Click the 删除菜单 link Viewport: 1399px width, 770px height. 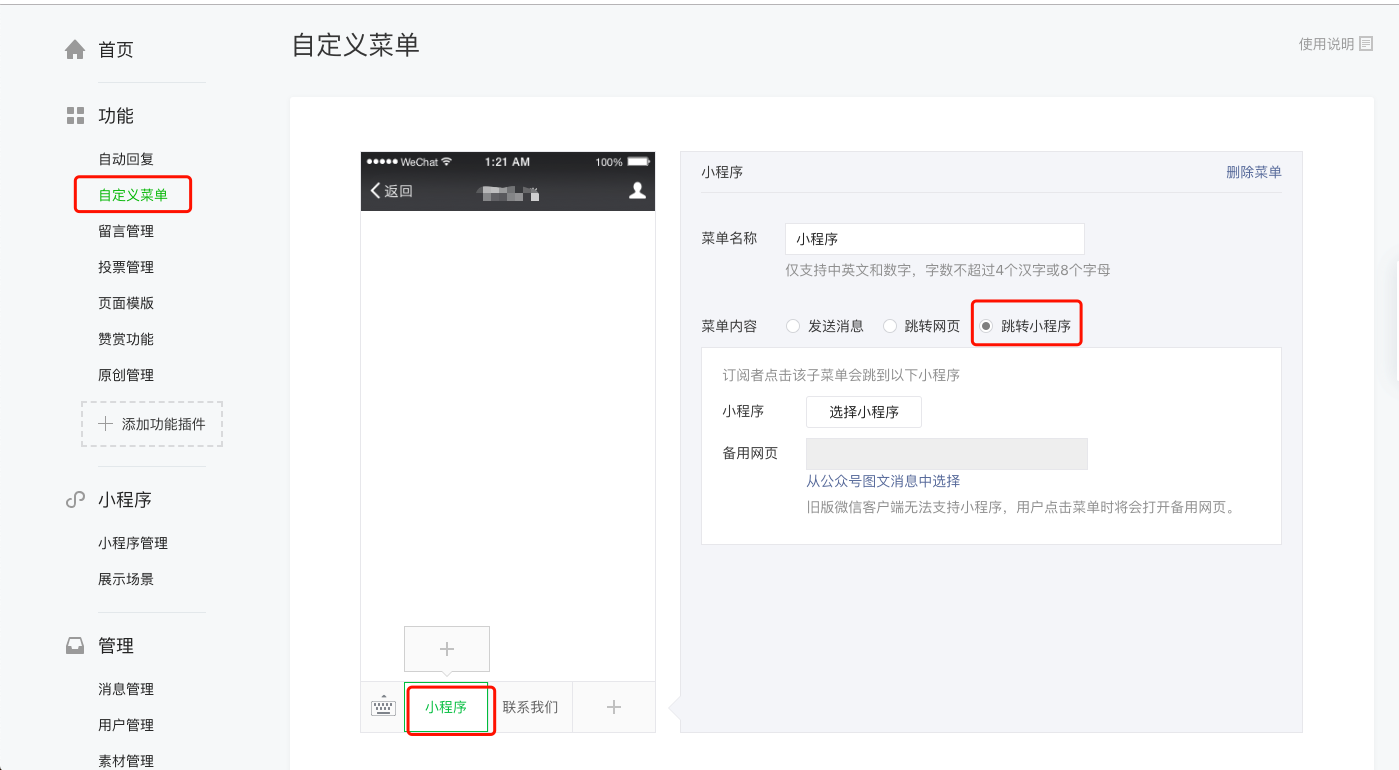[x=1253, y=172]
